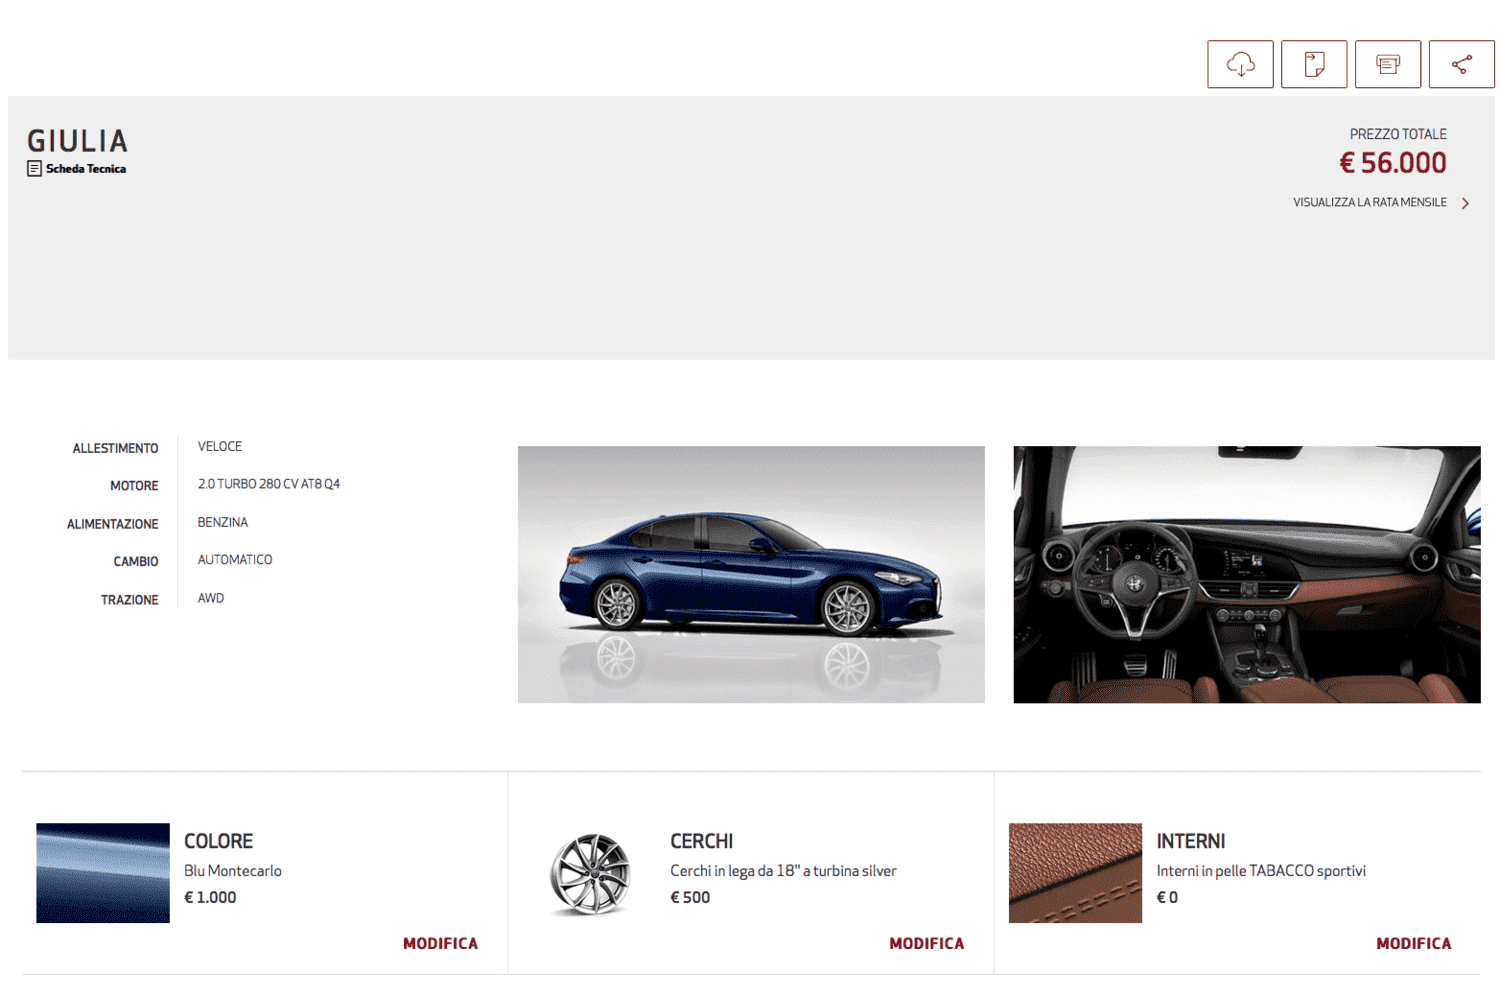Click the VELOCE trim value
Screen dimensions: 1500x996
coord(220,447)
